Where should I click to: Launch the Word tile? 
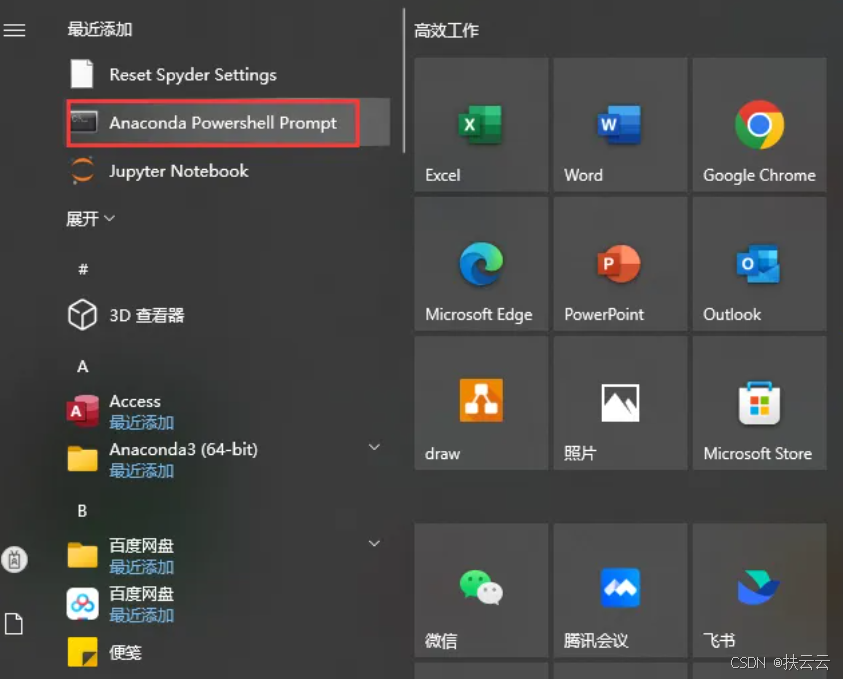tap(620, 124)
